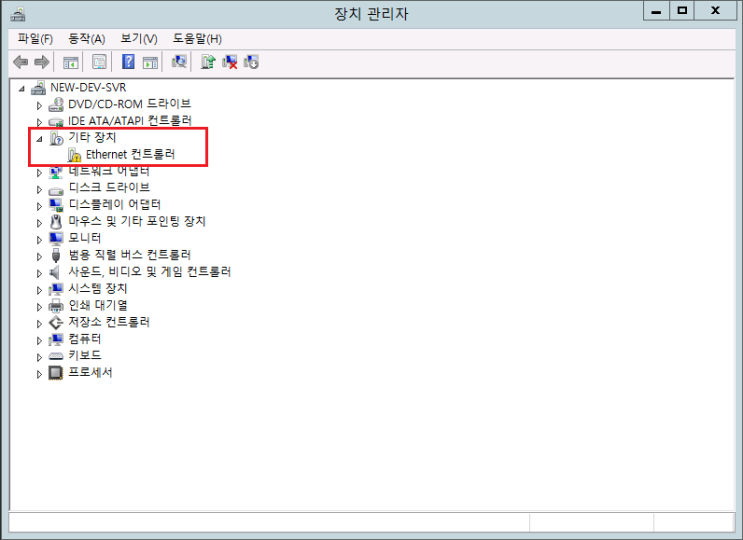The width and height of the screenshot is (743, 540).
Task: Click the 모니터 monitor icon
Action: [x=56, y=238]
